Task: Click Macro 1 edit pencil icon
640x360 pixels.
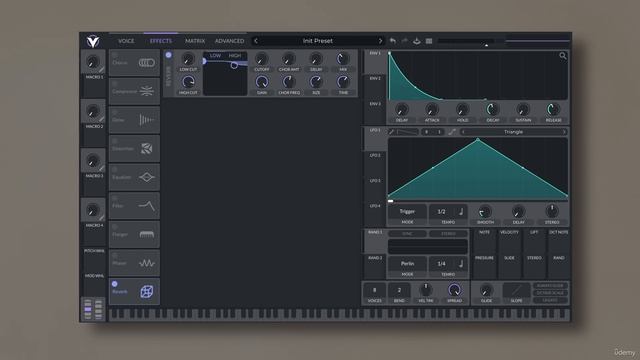Action: pos(101,70)
